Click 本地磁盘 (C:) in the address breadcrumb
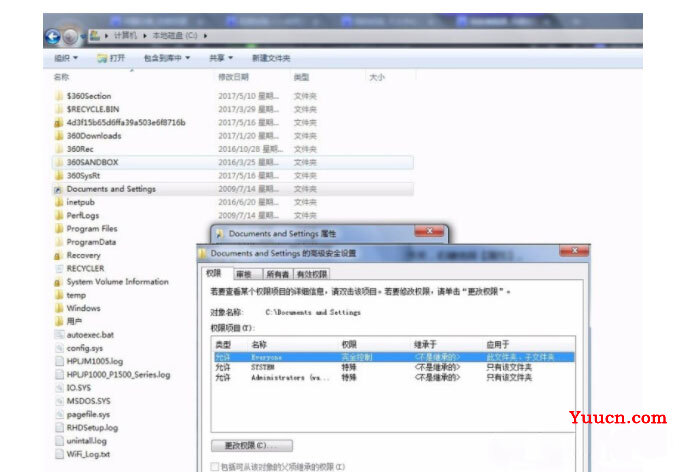Viewport: 679px width, 472px height. tap(175, 36)
